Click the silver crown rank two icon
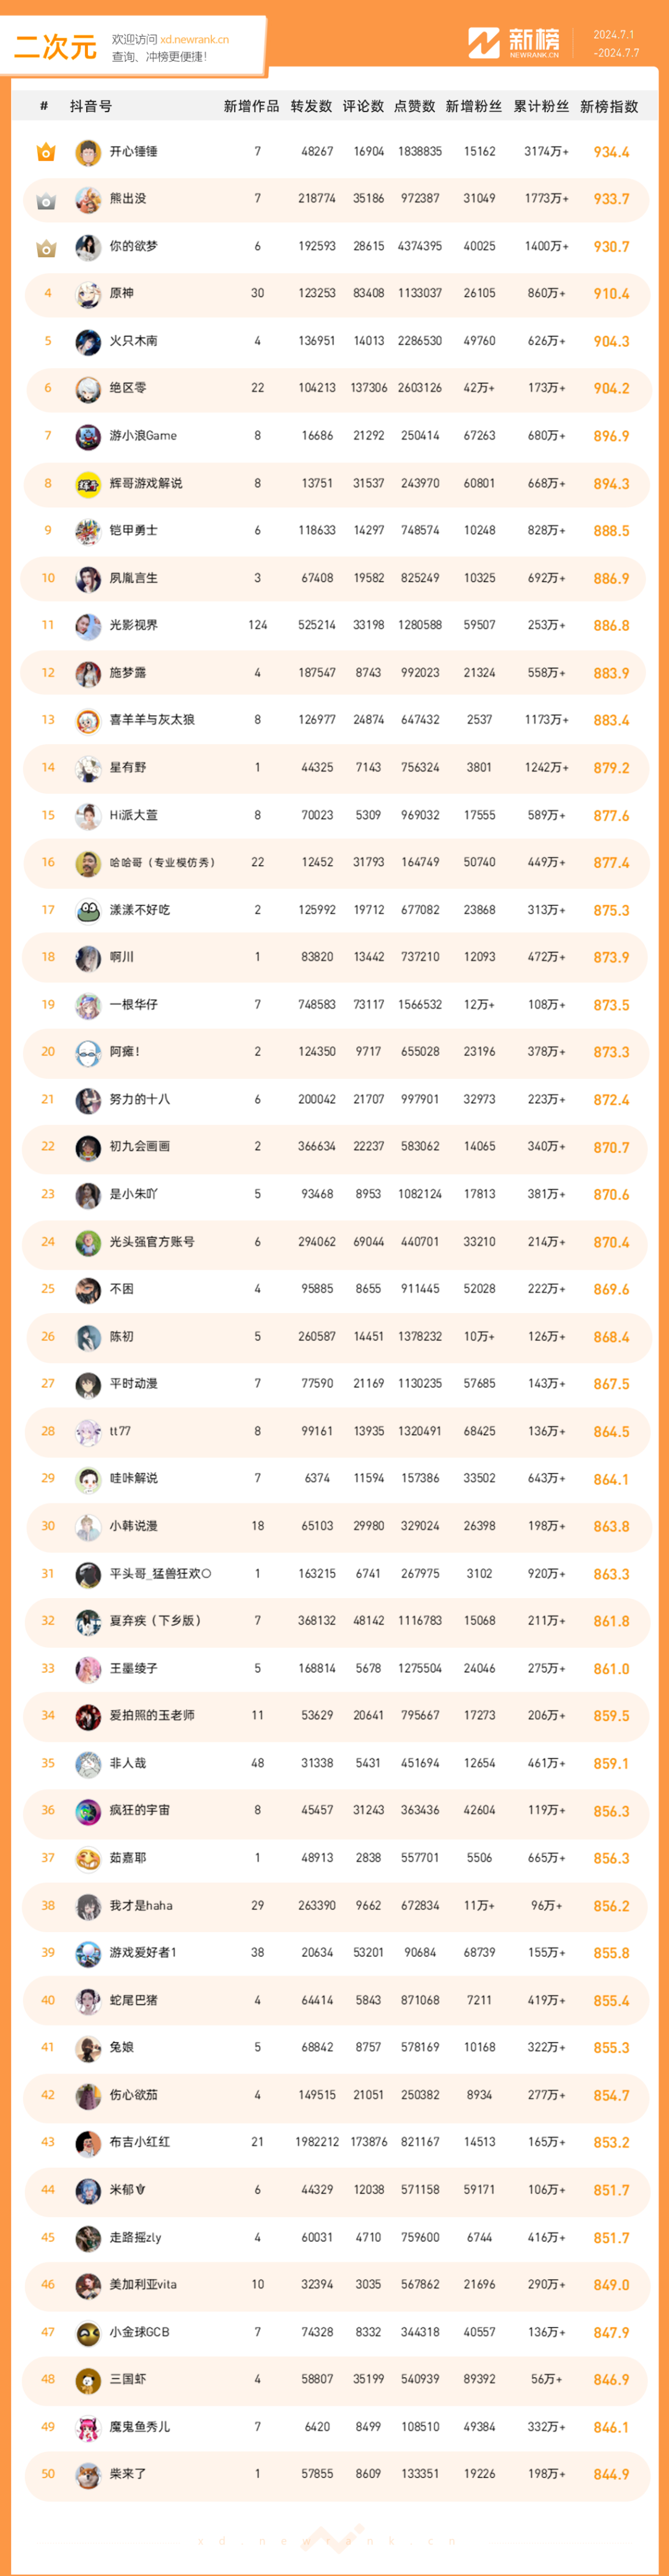 (x=46, y=200)
